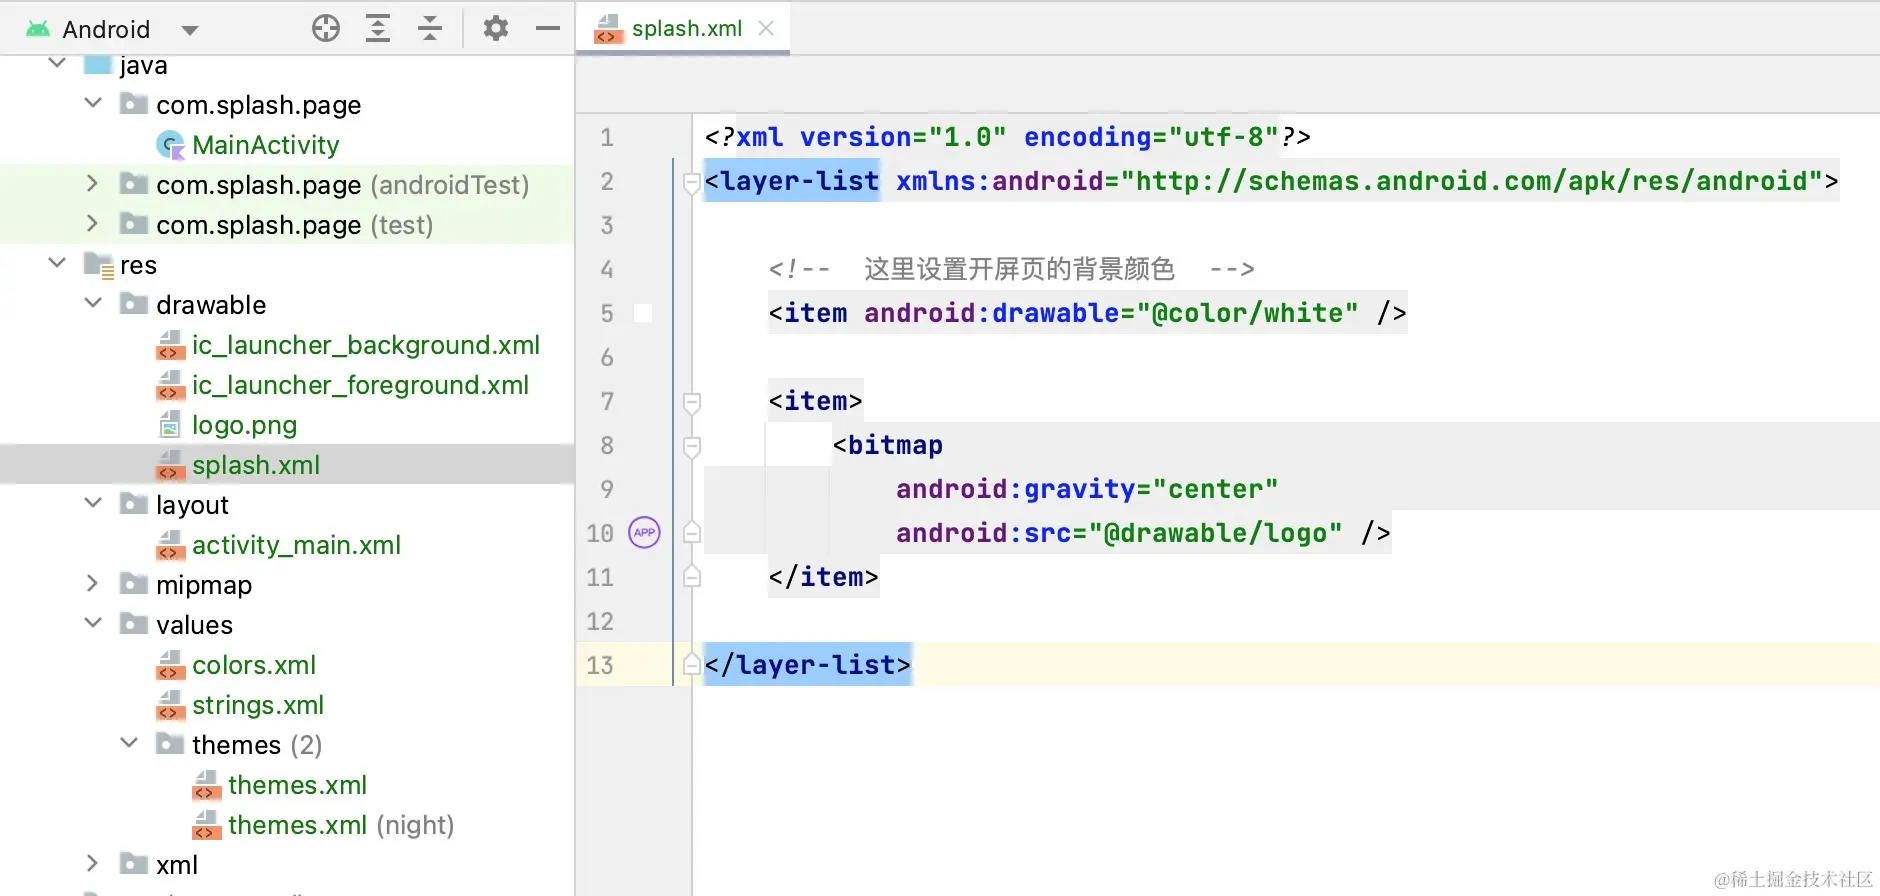Click the Expand All icon in project toolbar
The image size is (1880, 896).
pyautogui.click(x=378, y=28)
